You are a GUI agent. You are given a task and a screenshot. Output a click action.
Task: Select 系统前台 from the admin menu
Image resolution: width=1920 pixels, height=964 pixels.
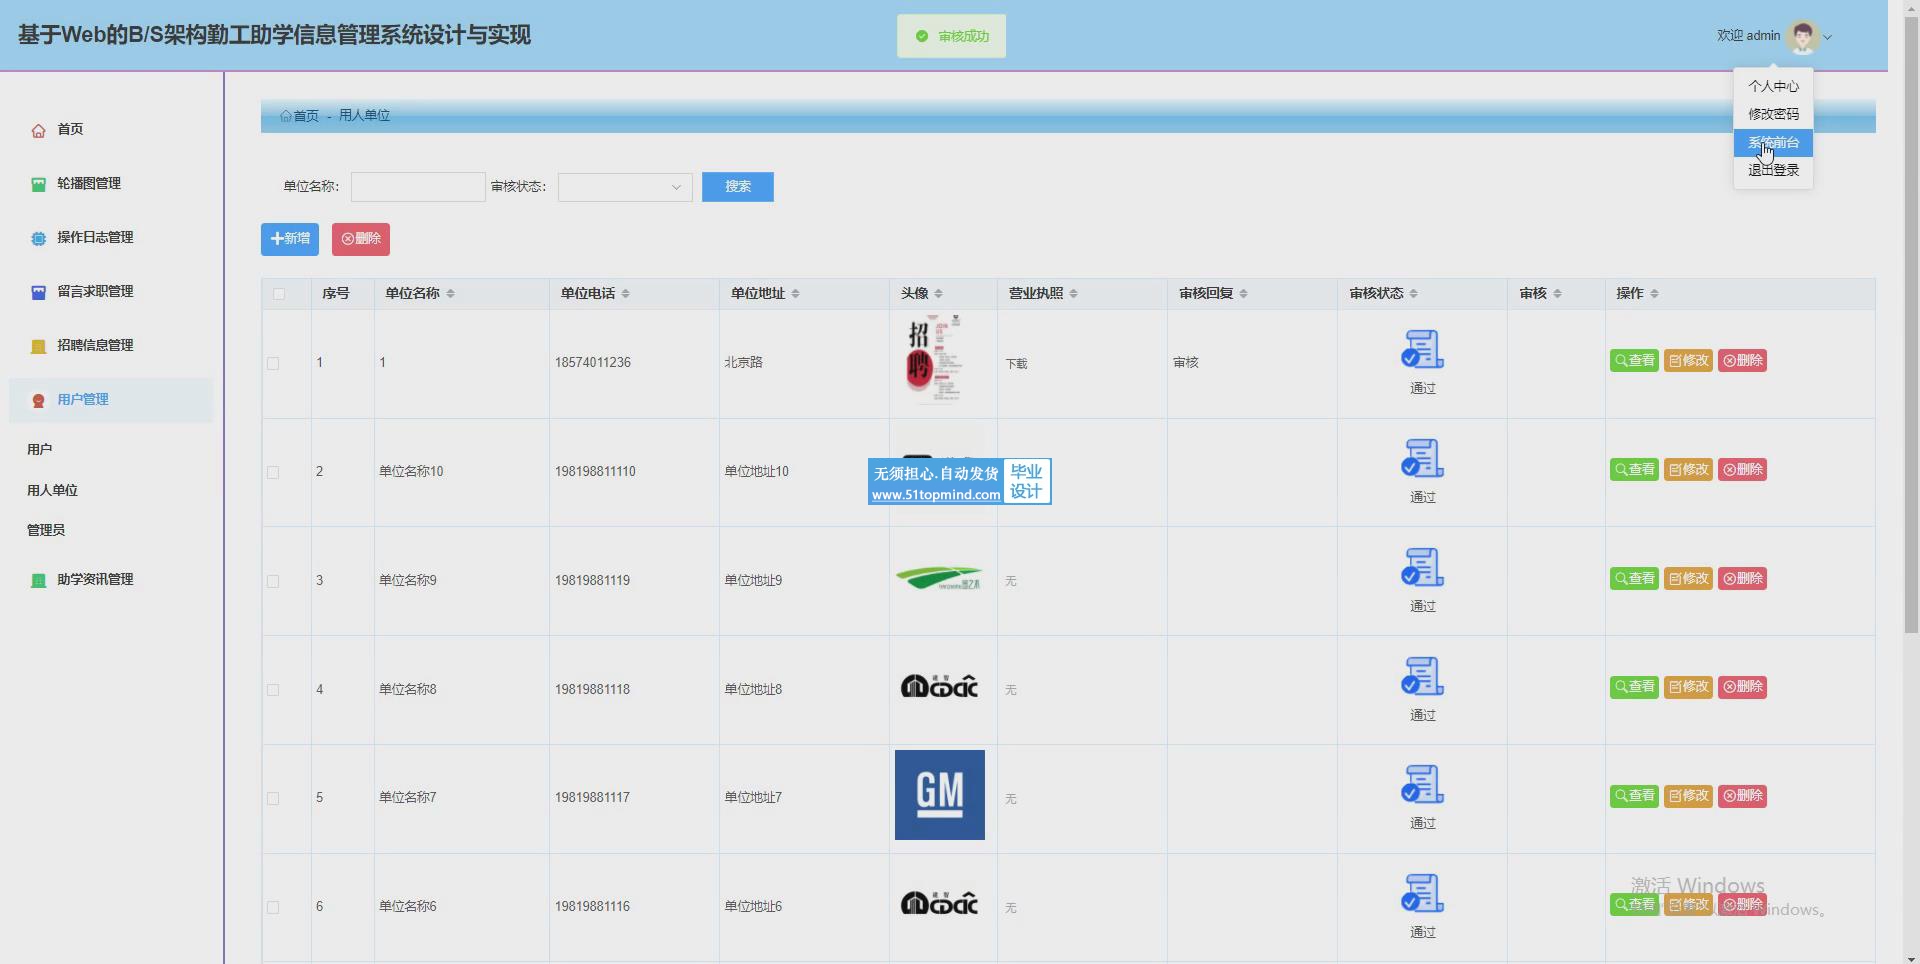click(1772, 143)
